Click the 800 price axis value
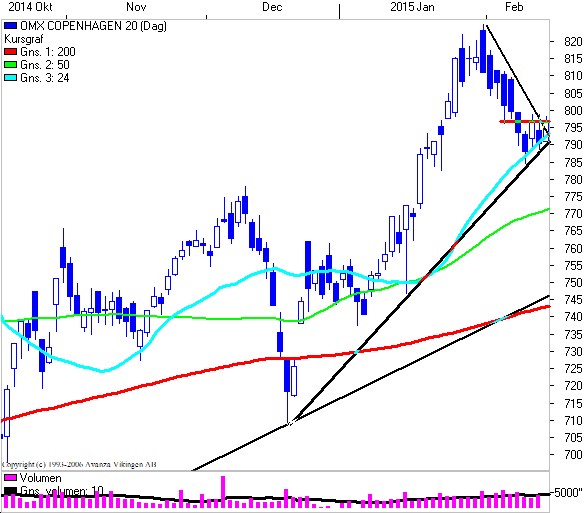585x513 pixels. tap(573, 110)
